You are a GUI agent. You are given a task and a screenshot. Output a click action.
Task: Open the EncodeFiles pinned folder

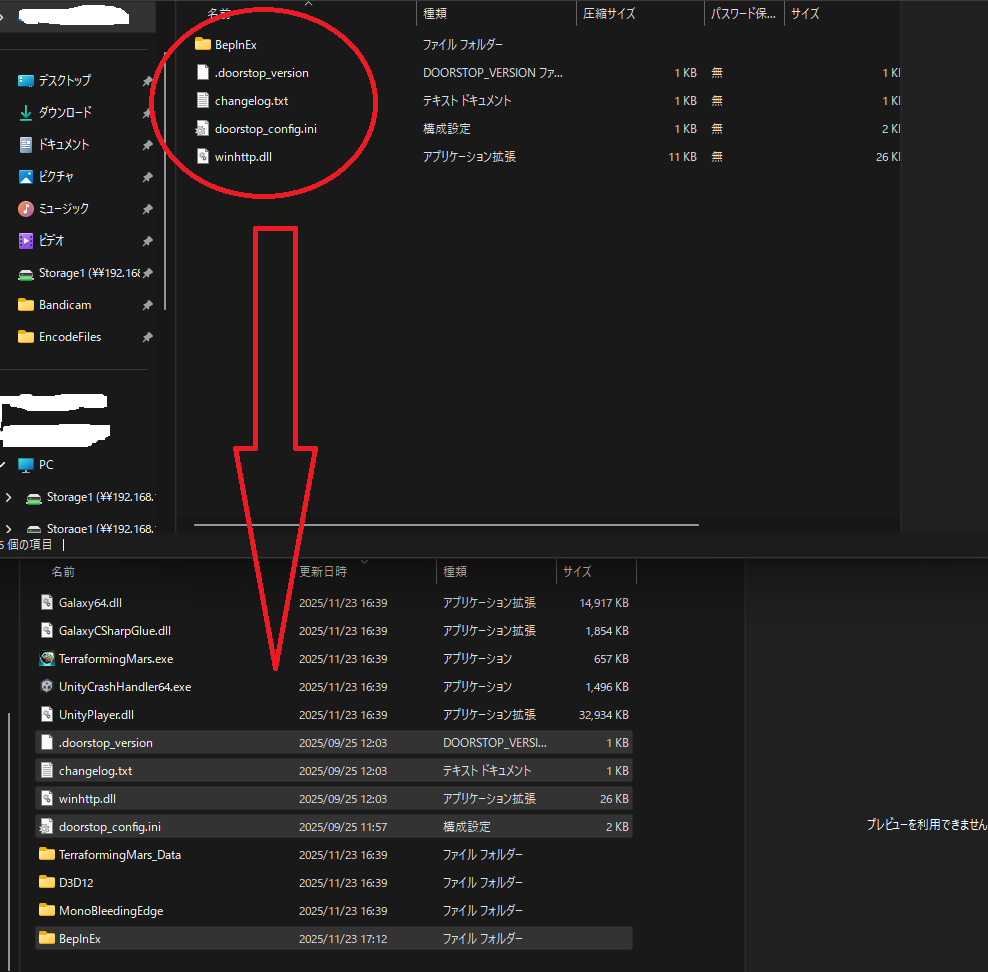pyautogui.click(x=69, y=337)
